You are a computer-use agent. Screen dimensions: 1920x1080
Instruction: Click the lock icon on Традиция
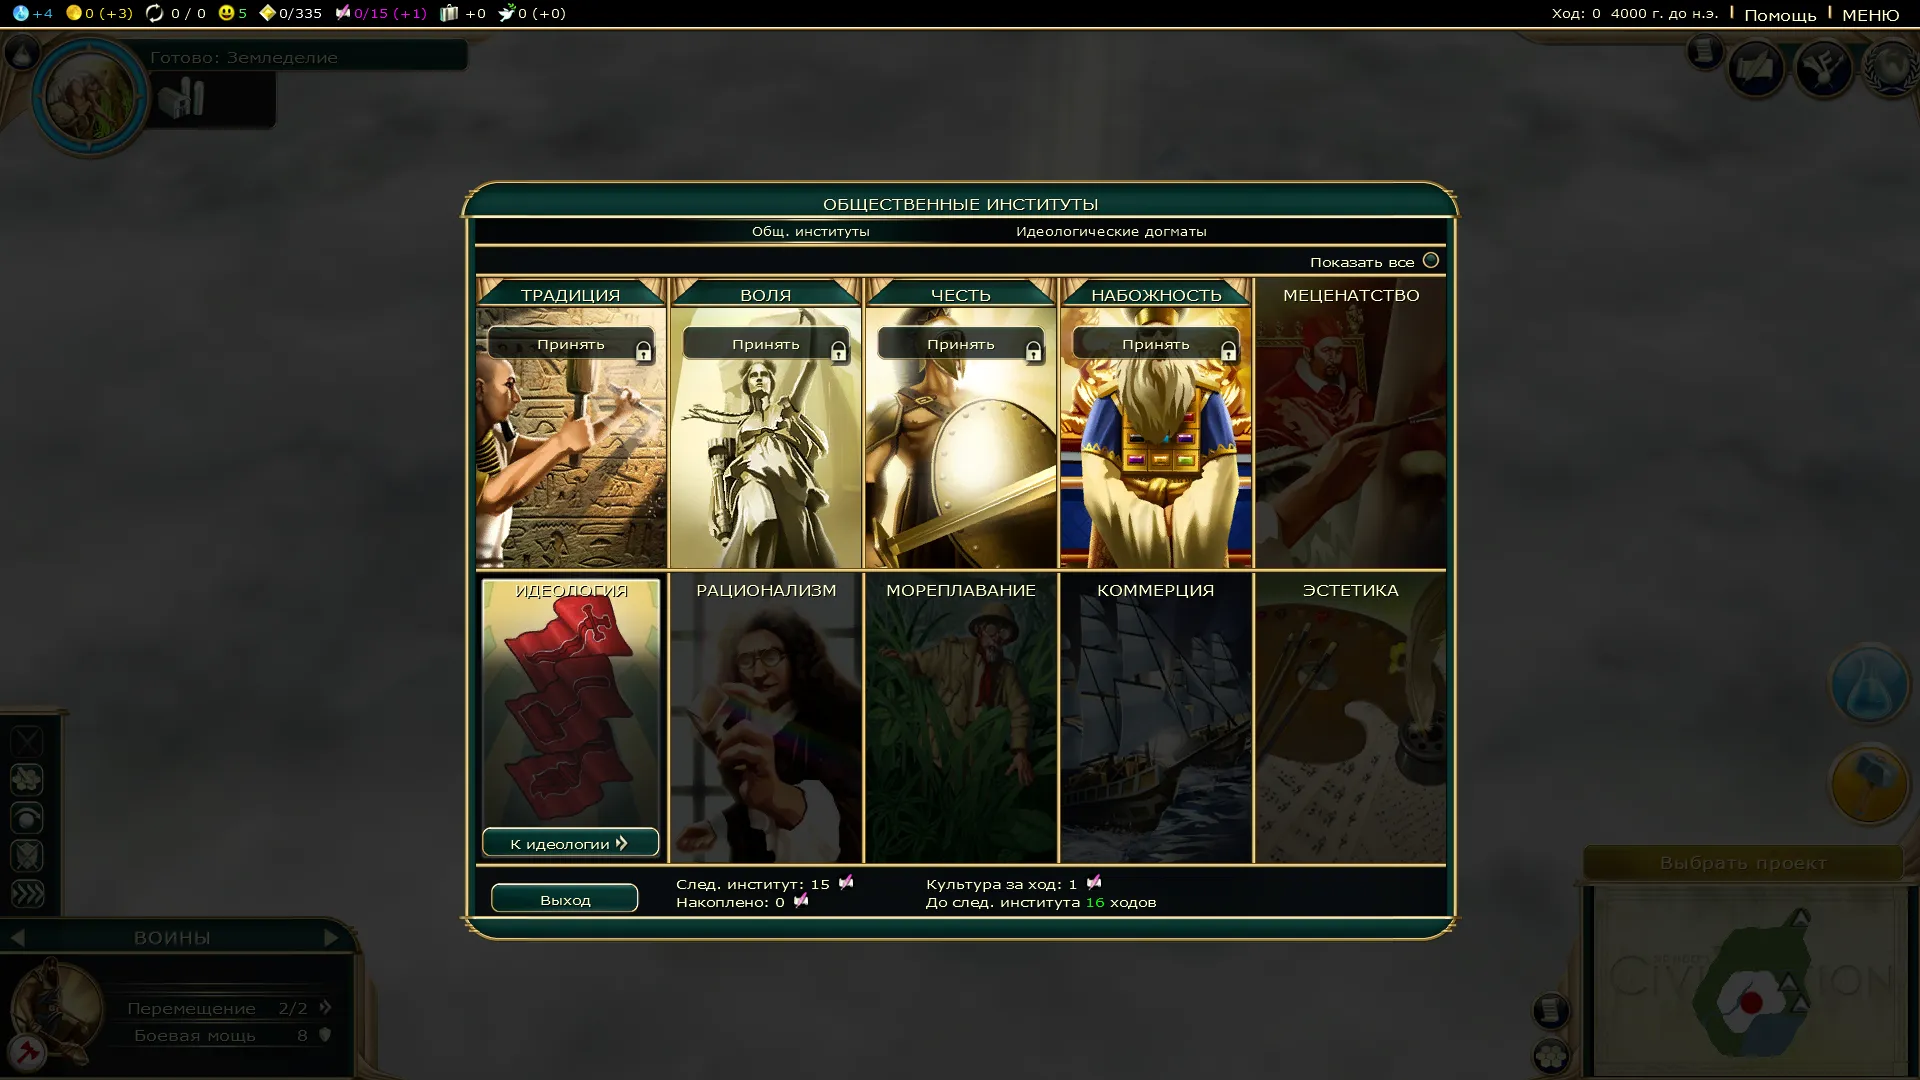click(643, 351)
